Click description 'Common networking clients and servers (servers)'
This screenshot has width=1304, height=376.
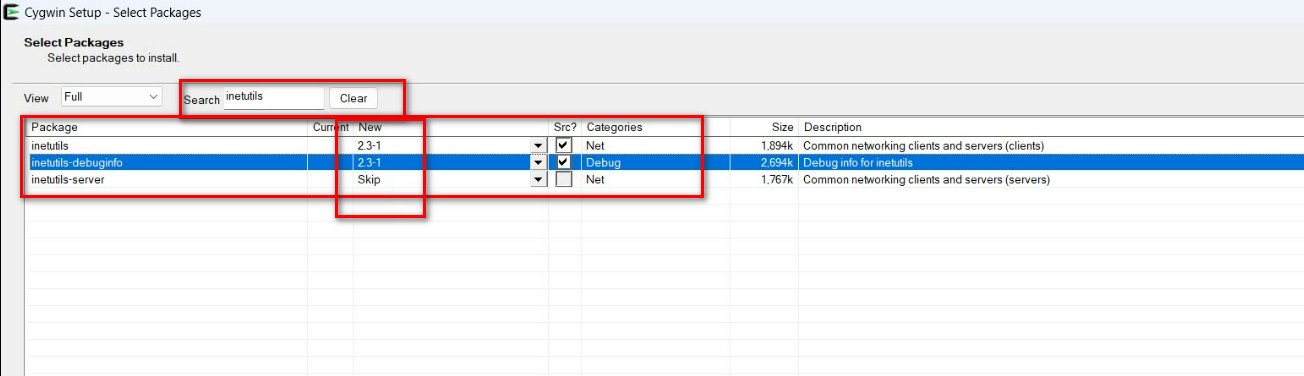[x=926, y=179]
